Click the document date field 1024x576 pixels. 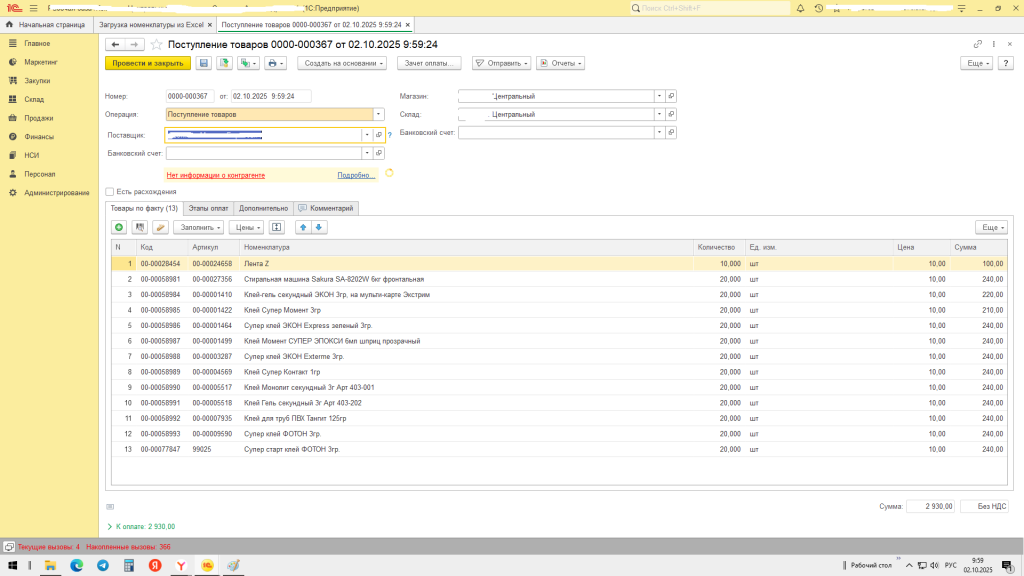(270, 96)
